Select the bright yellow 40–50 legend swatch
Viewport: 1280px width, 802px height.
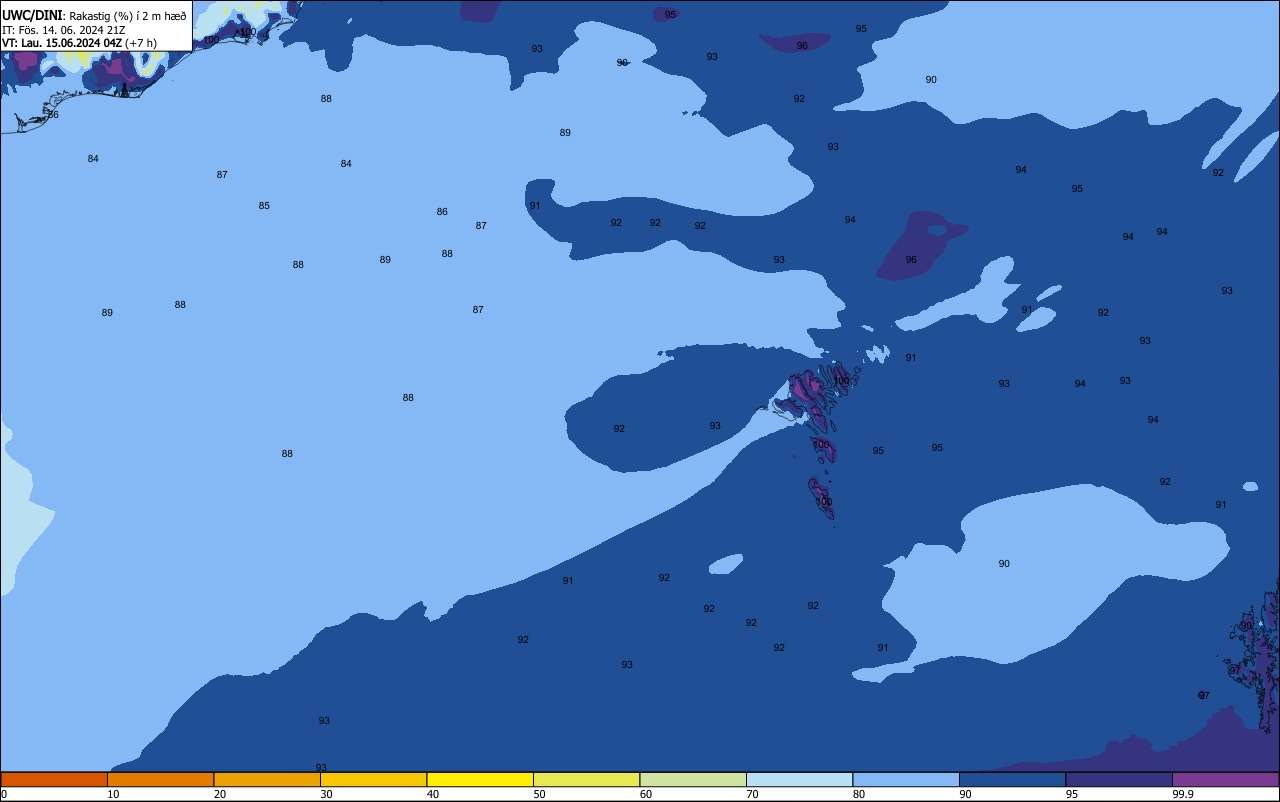pyautogui.click(x=480, y=779)
